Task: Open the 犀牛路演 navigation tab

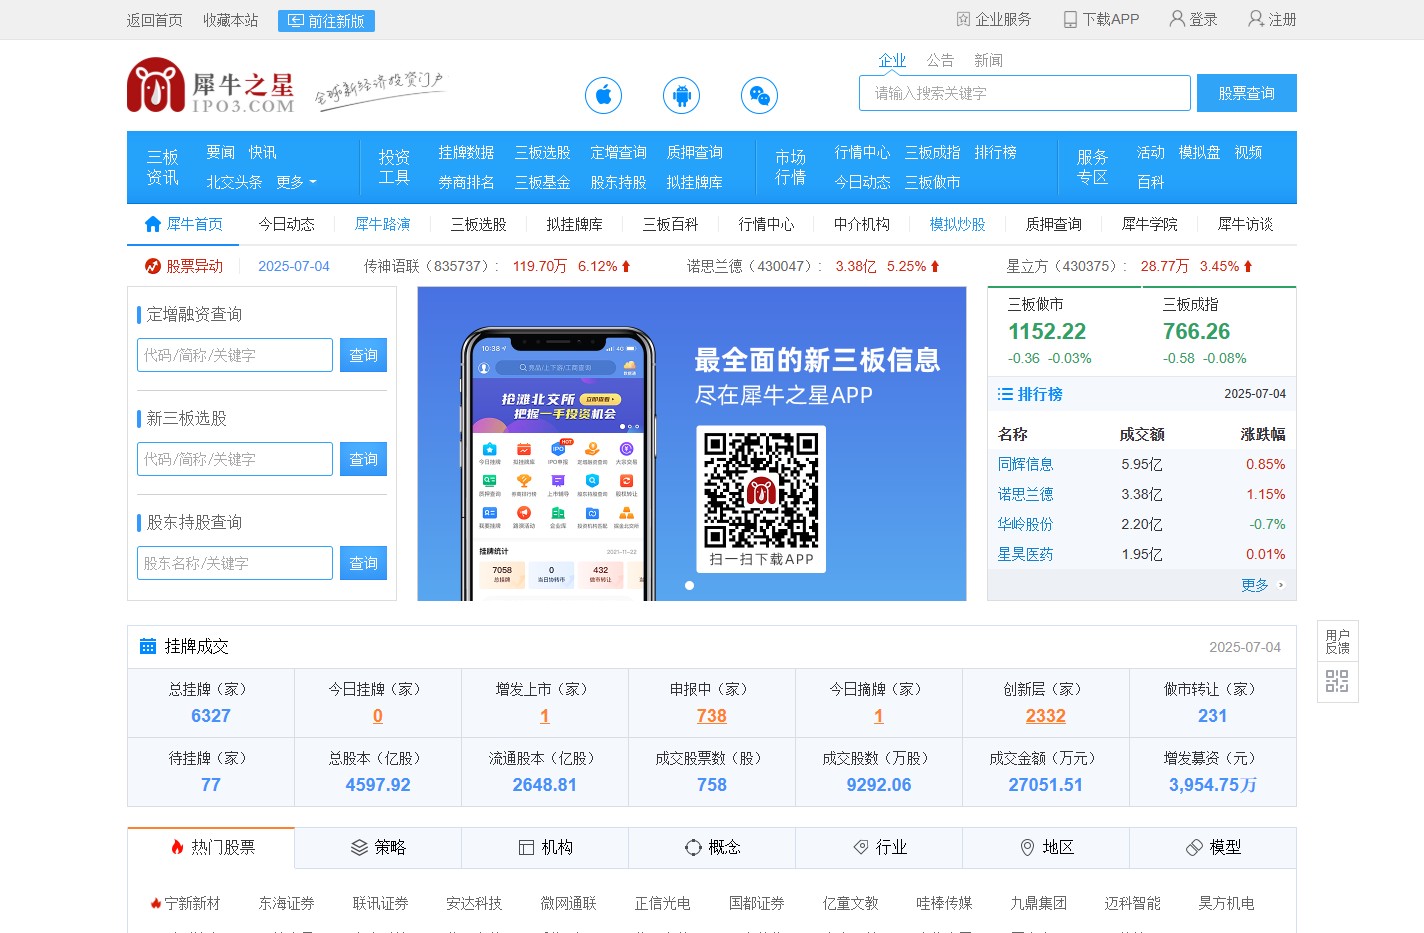Action: (383, 224)
